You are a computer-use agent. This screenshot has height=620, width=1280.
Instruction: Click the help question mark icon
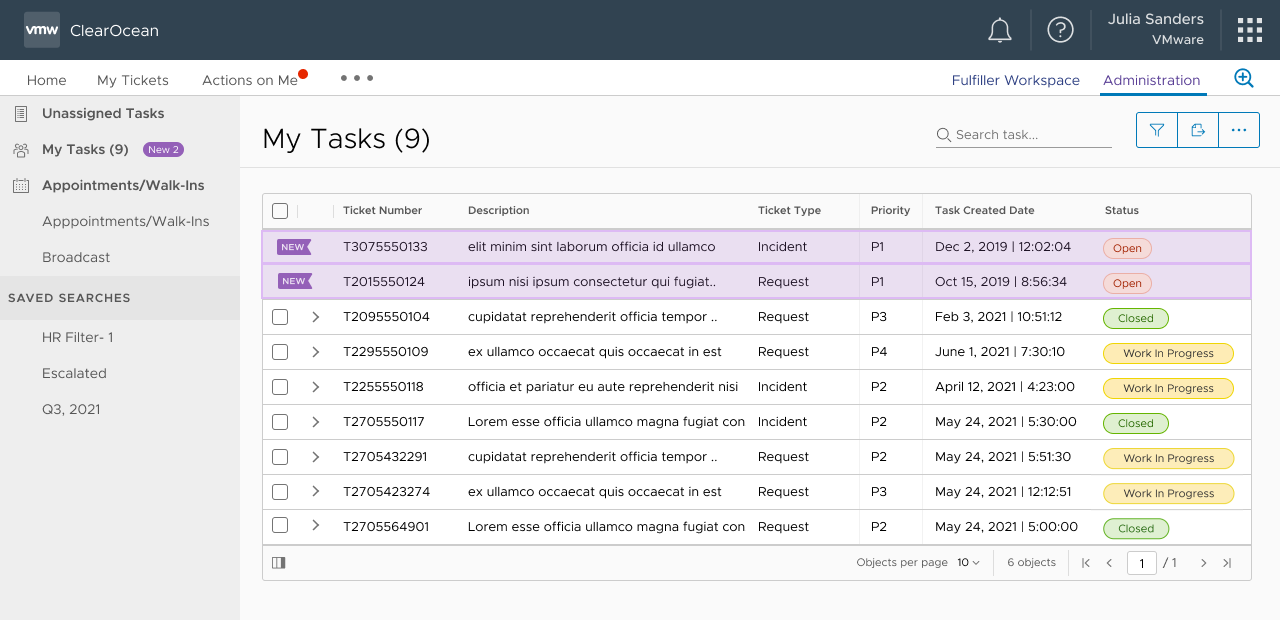(1060, 30)
